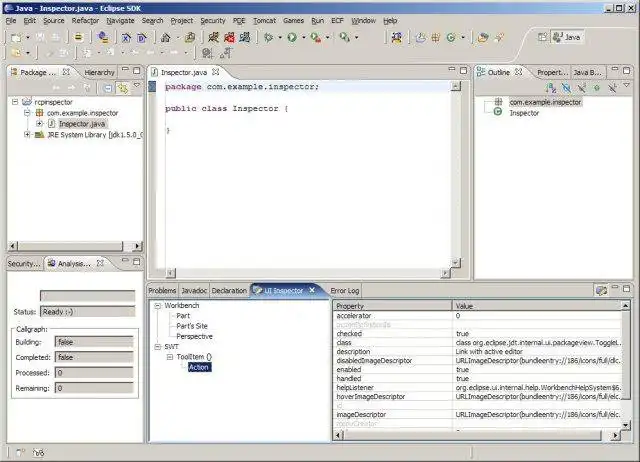Screen dimensions: 640x462
Task: Click the Status field showing Ready
Action: (x=87, y=312)
